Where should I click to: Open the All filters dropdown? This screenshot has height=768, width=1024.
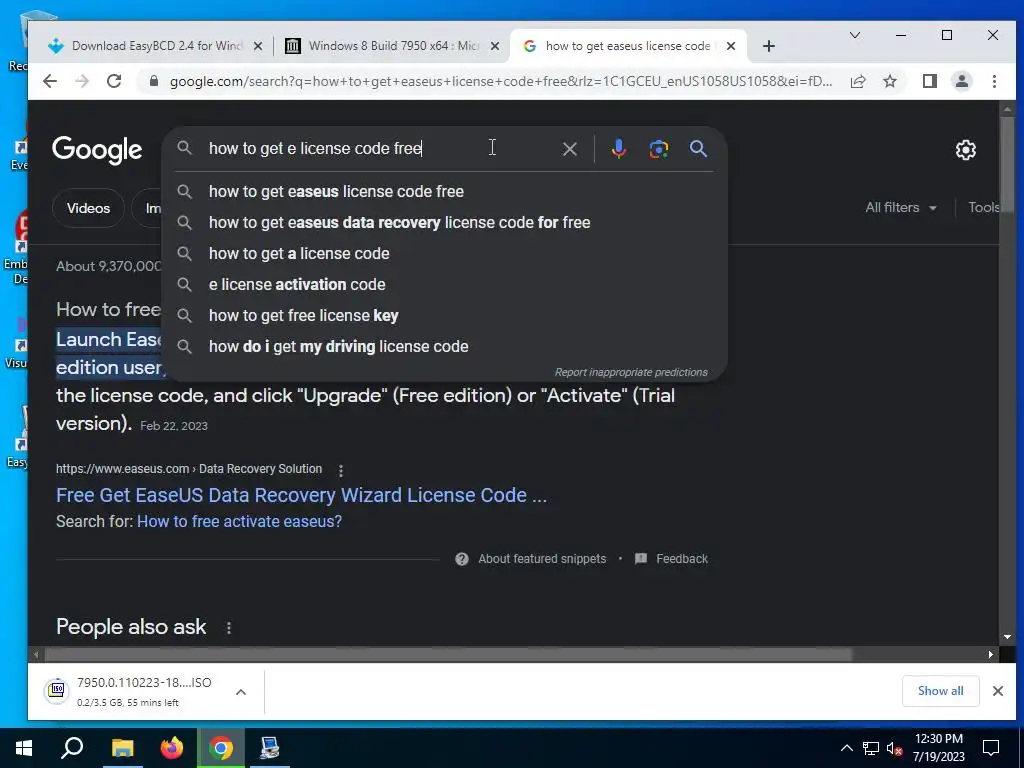click(x=901, y=208)
